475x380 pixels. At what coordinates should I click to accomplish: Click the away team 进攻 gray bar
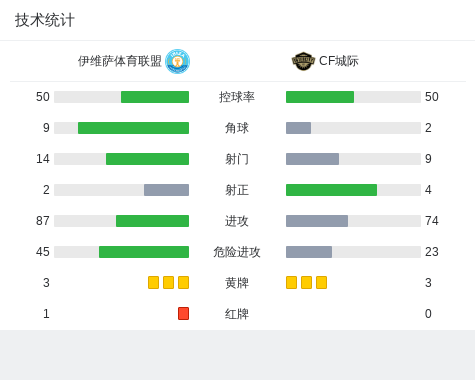317,221
